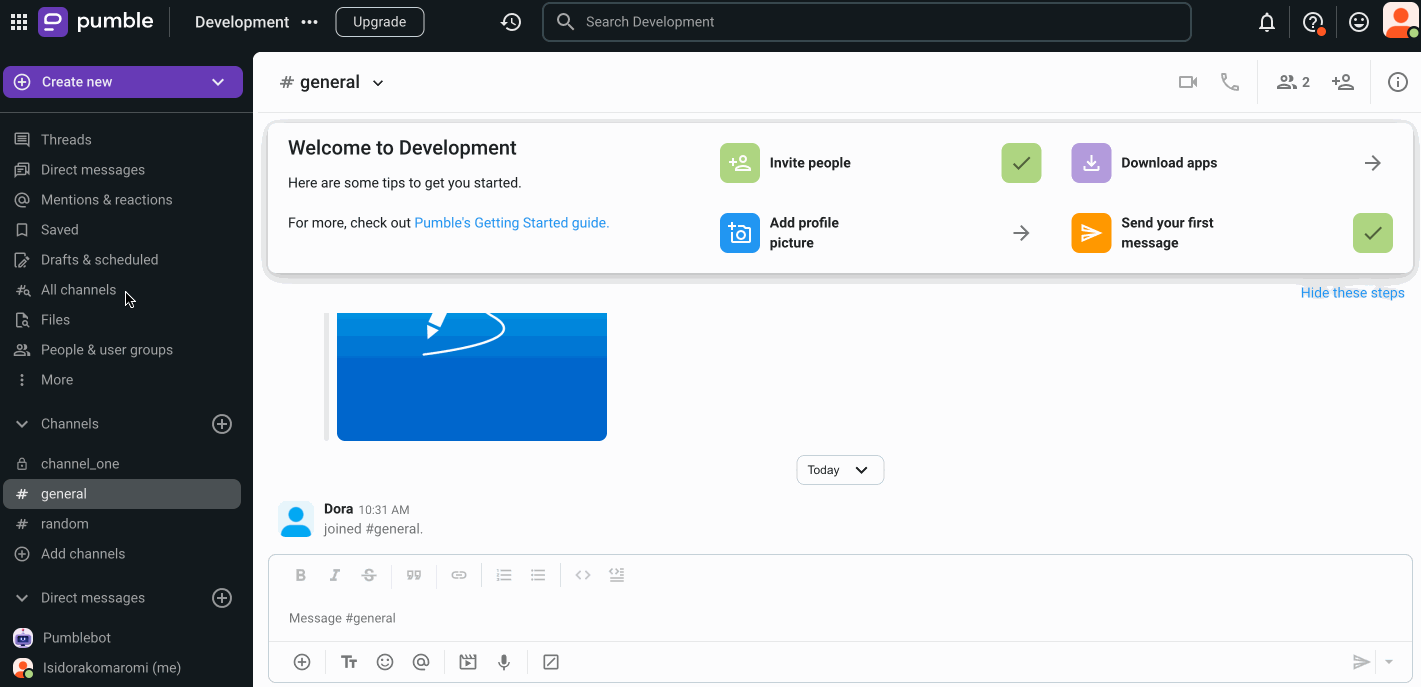Click Dora's user avatar
Screen dimensions: 1421x687
pyautogui.click(x=296, y=519)
